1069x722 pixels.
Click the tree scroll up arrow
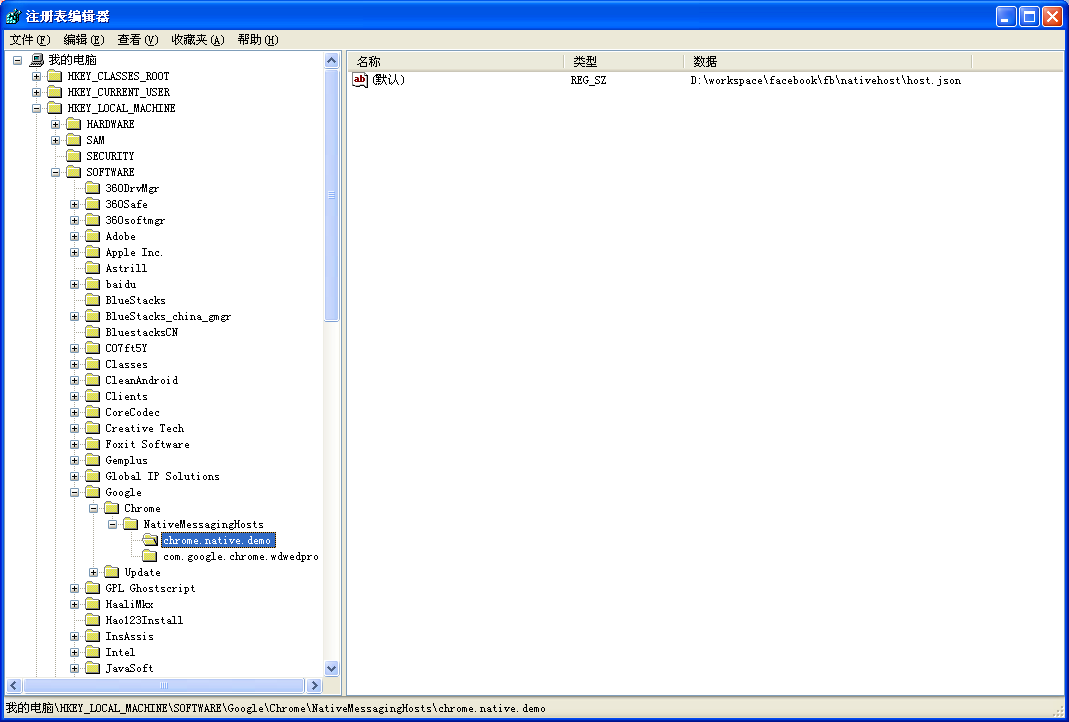click(x=331, y=61)
